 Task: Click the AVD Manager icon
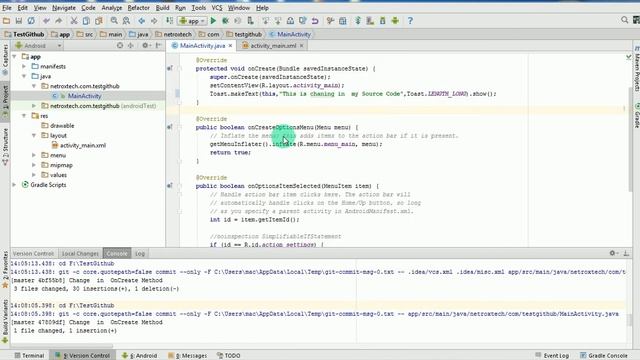point(370,21)
